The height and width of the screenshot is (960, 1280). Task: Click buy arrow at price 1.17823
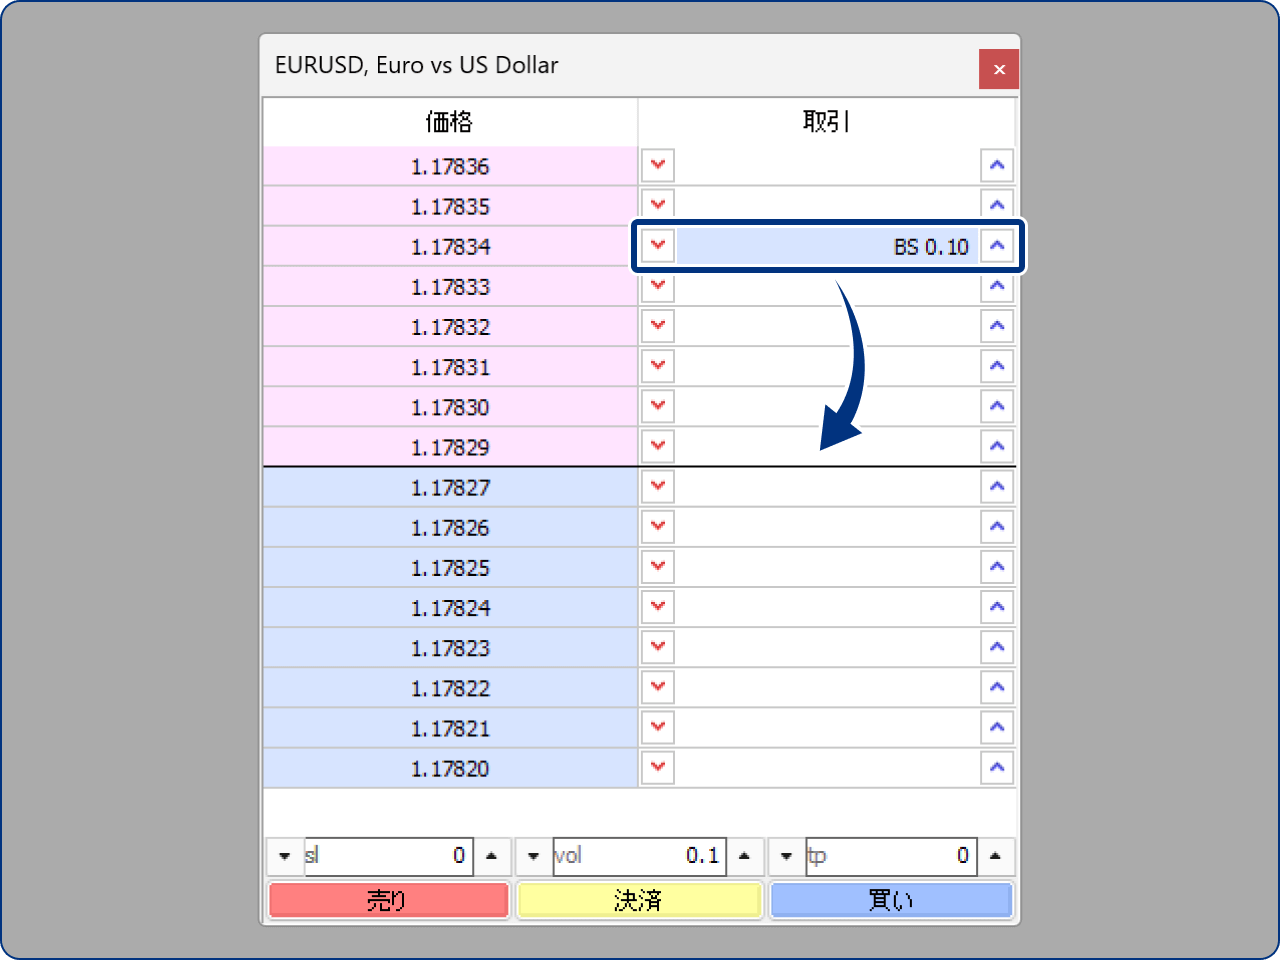(997, 647)
